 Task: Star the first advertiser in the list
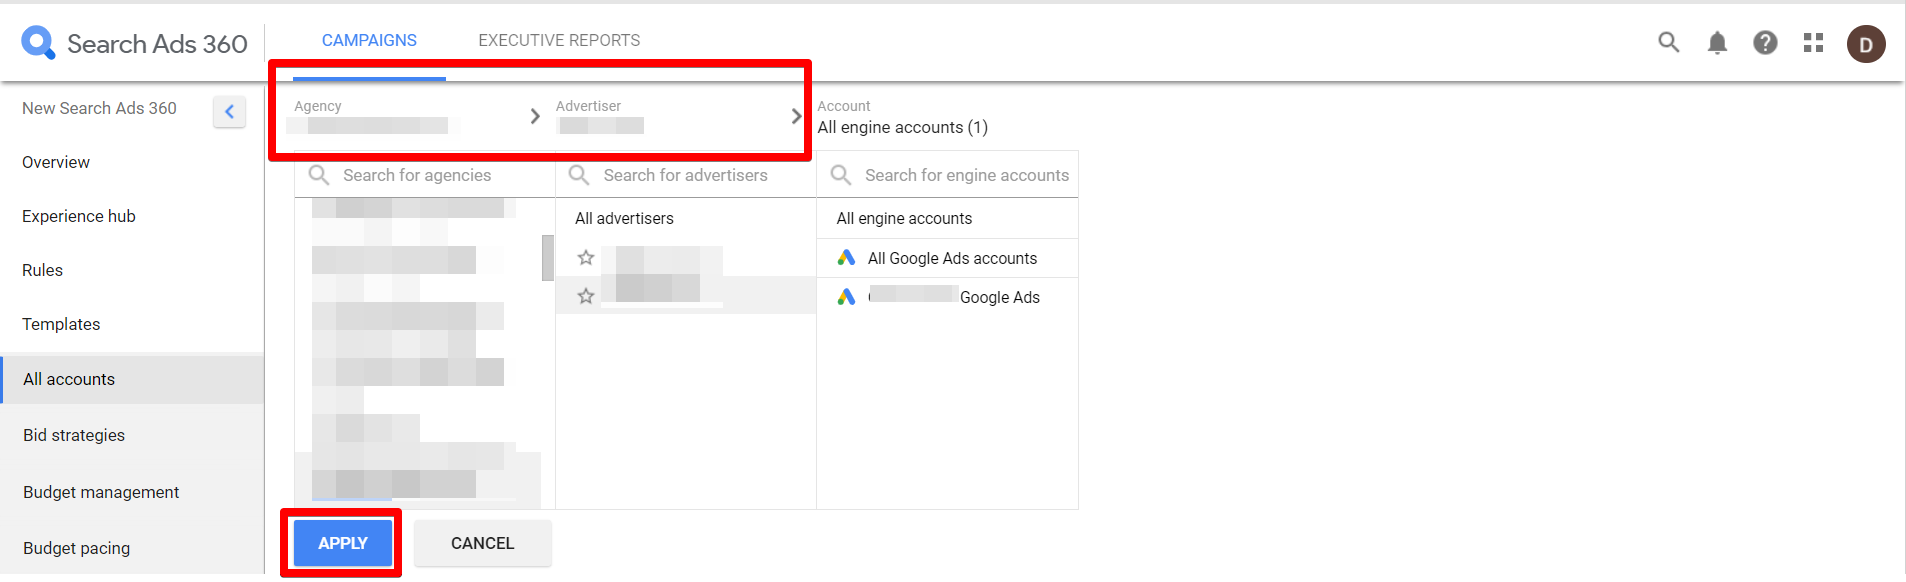click(x=586, y=258)
